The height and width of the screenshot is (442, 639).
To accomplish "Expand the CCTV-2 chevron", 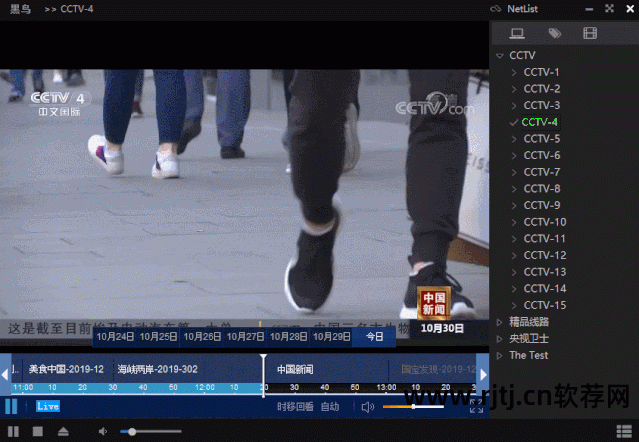I will coord(514,89).
